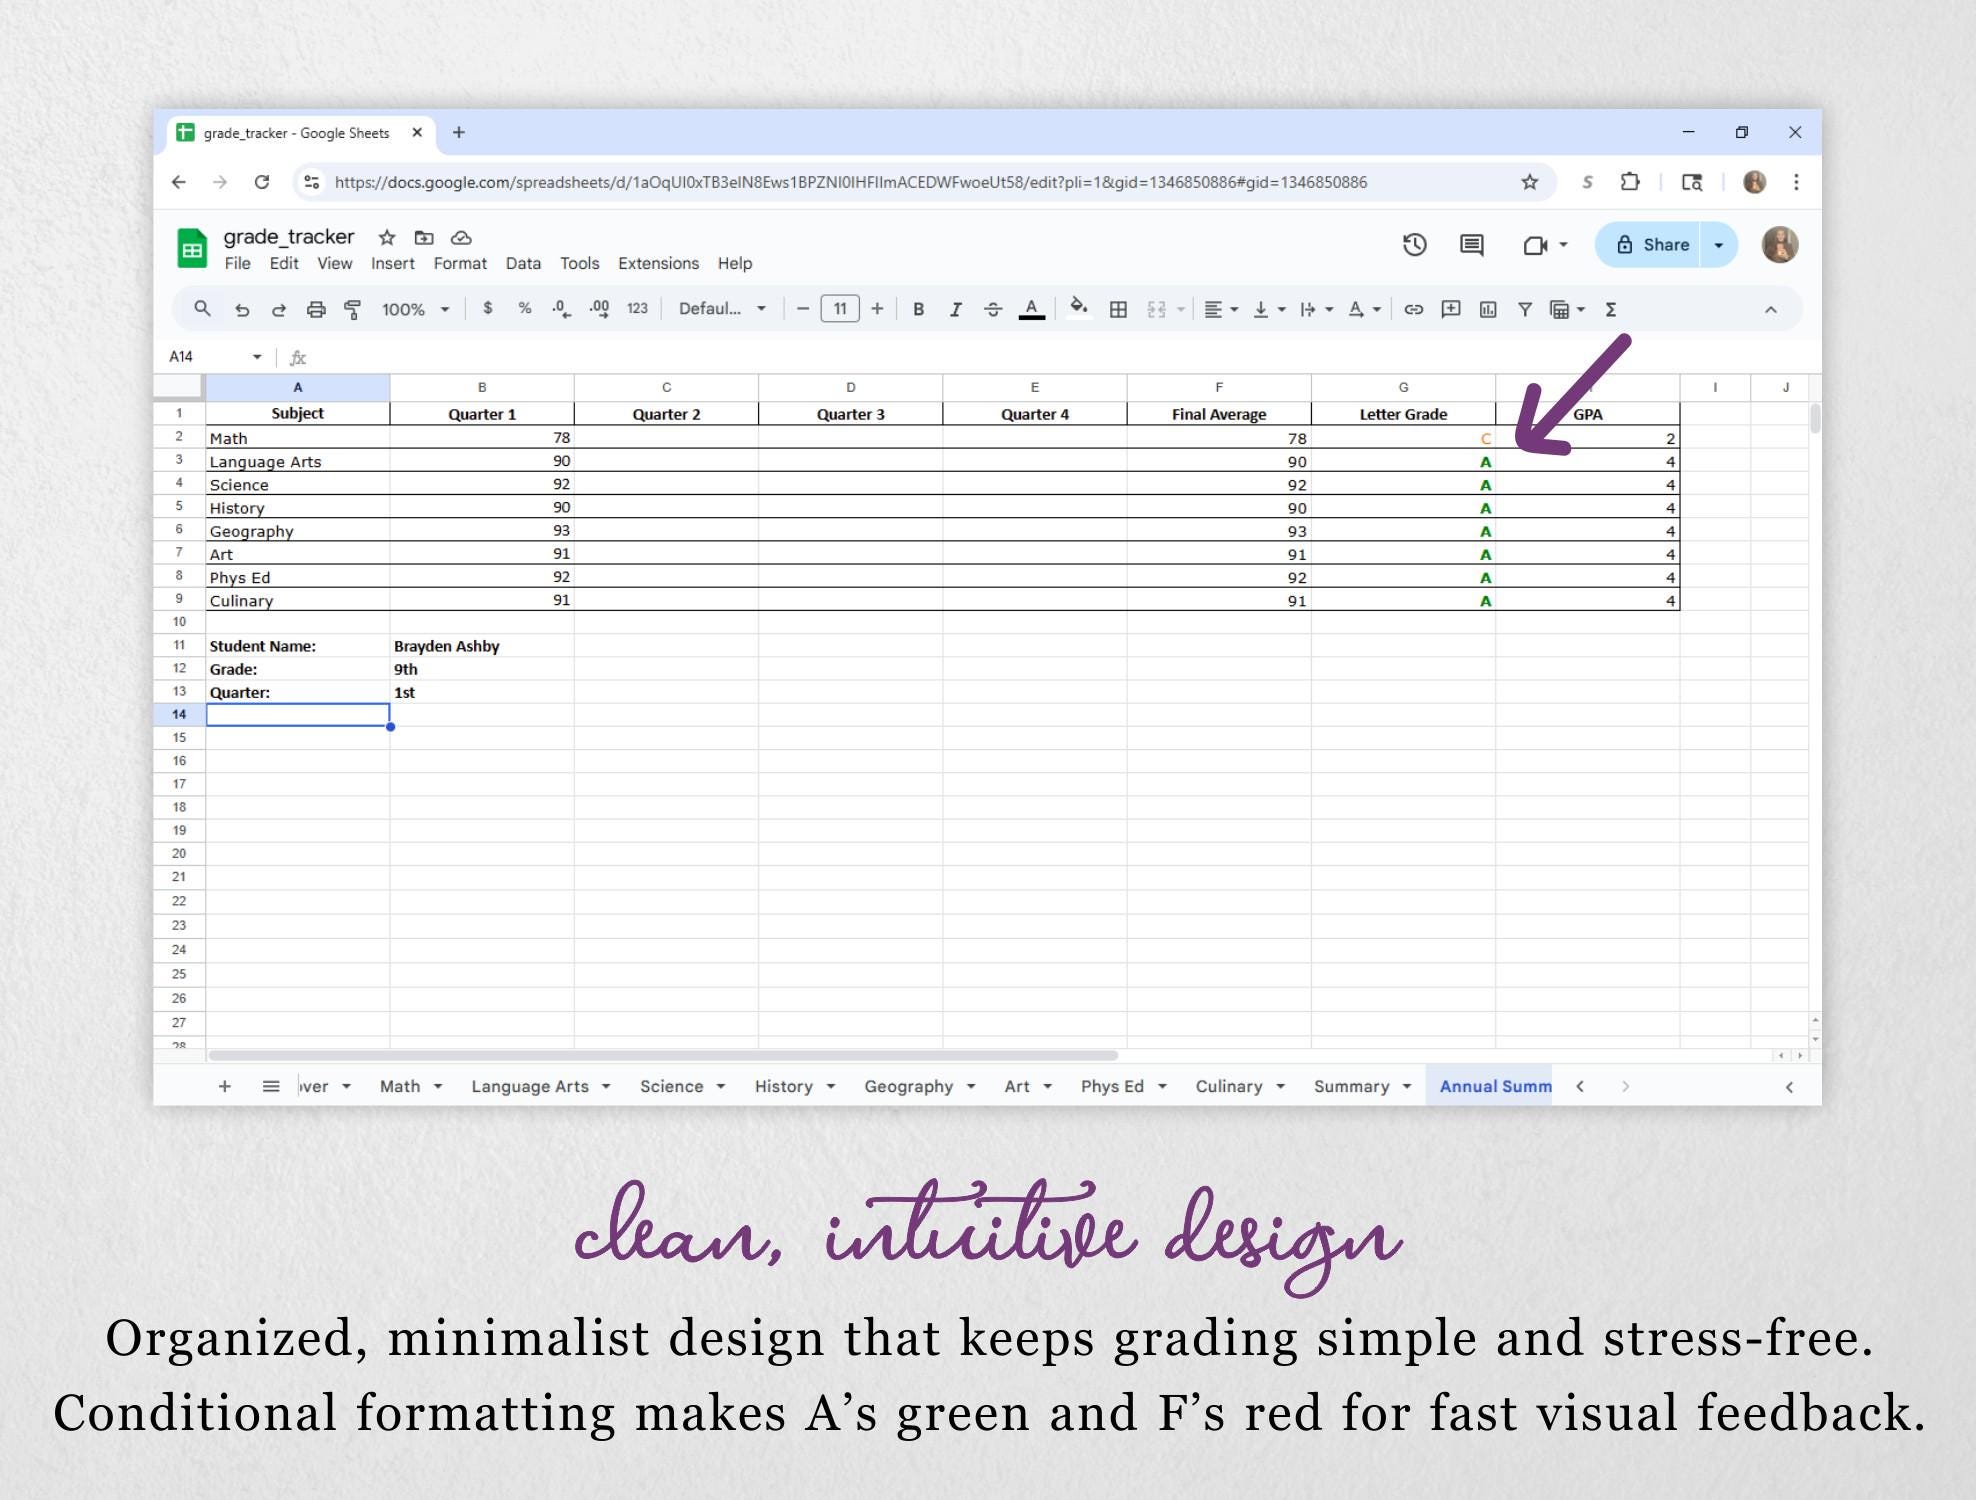The image size is (1976, 1500).
Task: Open horizontal align dropdown
Action: coord(1221,310)
